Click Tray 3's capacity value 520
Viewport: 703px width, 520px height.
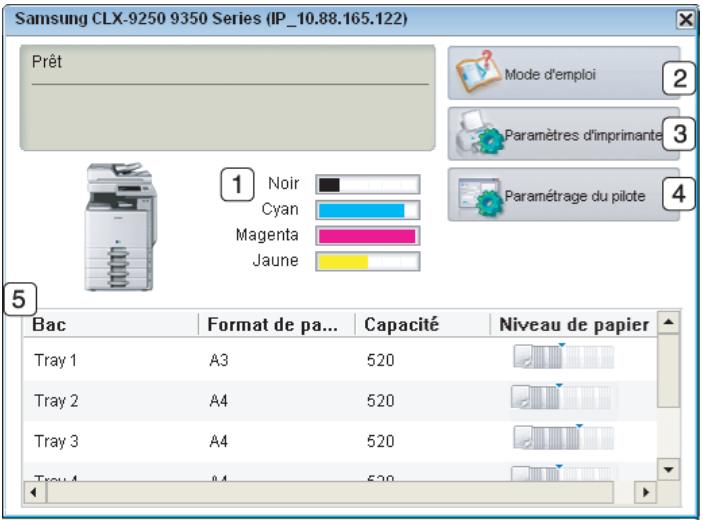[381, 441]
